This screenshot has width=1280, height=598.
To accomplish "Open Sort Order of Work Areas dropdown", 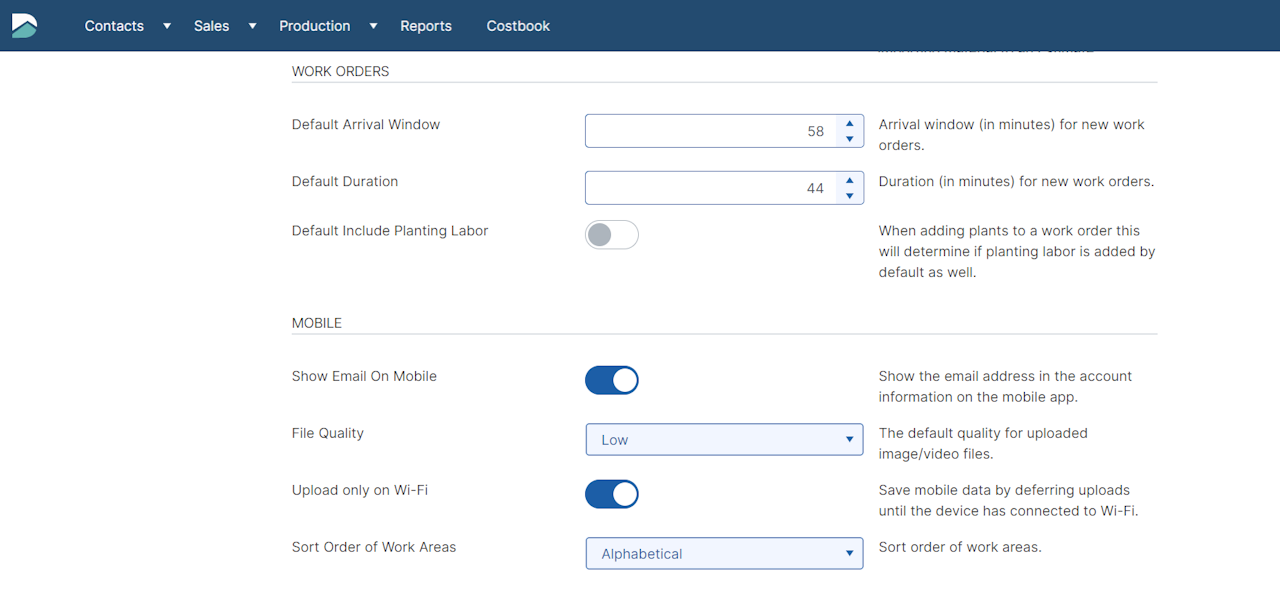I will [x=724, y=554].
